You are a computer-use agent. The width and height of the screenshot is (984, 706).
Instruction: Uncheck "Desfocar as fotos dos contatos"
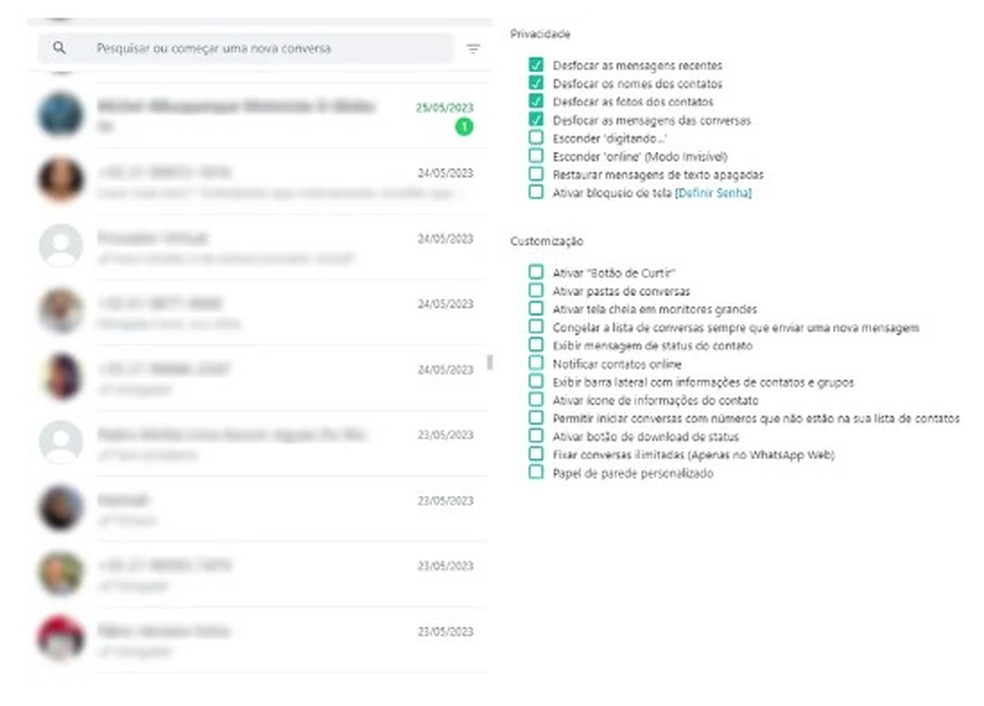click(x=537, y=102)
